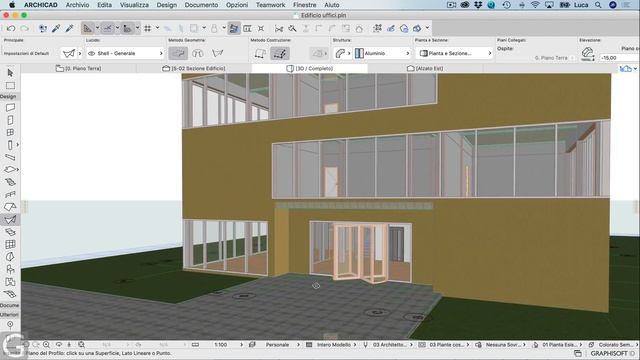Choose Ruled shell geometry method

(218, 53)
